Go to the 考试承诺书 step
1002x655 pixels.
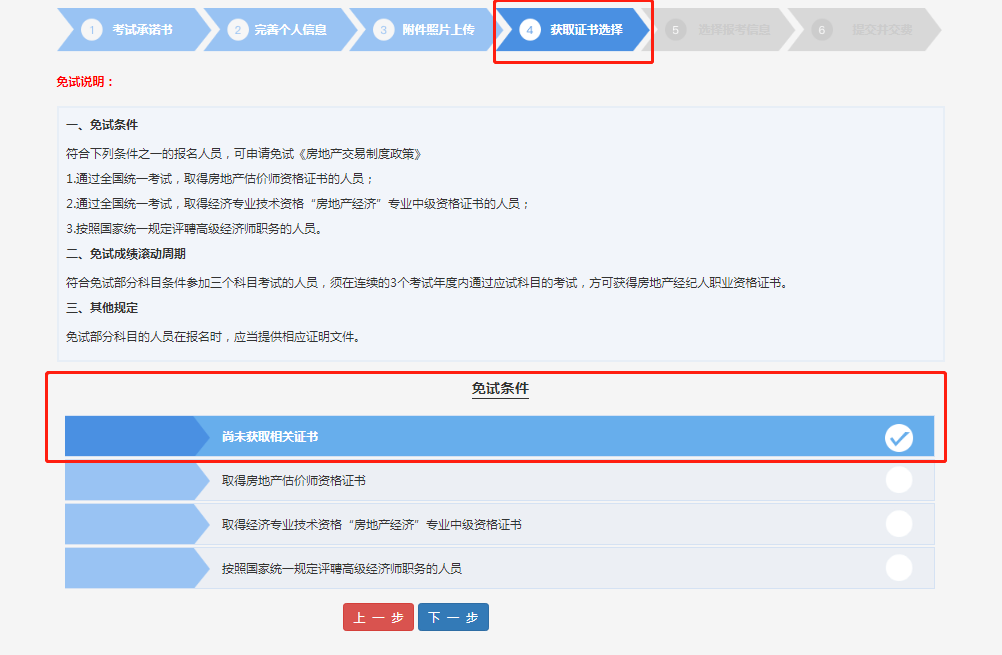[143, 30]
